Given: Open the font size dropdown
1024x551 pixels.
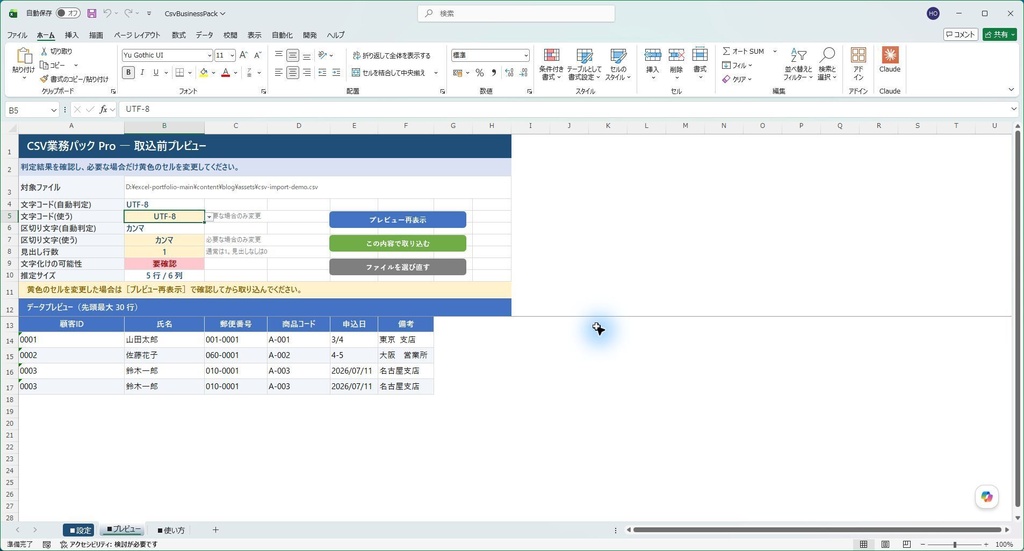Looking at the screenshot, I should tap(232, 55).
